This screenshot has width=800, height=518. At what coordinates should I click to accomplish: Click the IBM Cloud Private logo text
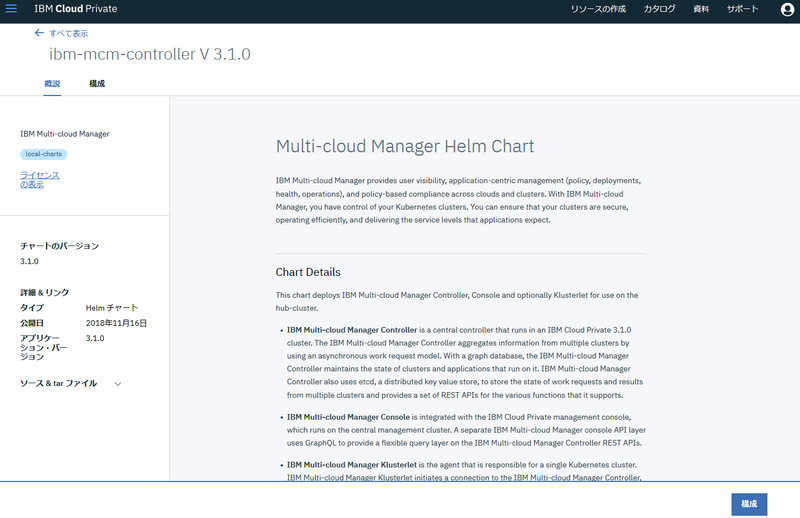pyautogui.click(x=76, y=9)
